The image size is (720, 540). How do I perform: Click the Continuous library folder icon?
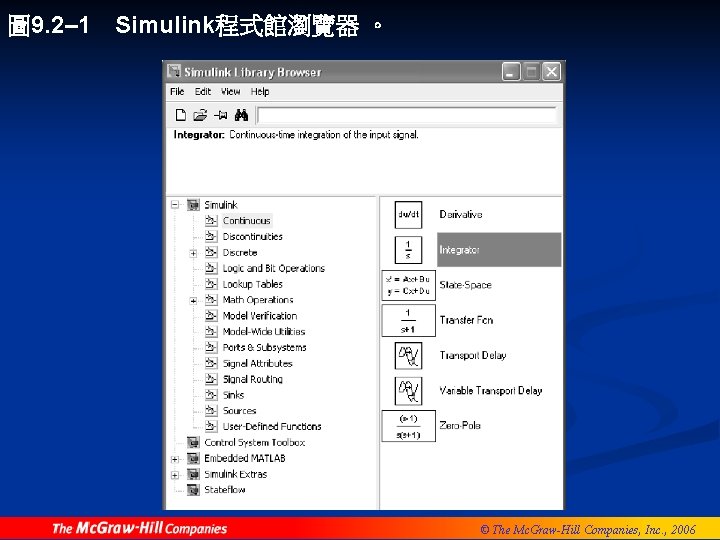coord(211,220)
